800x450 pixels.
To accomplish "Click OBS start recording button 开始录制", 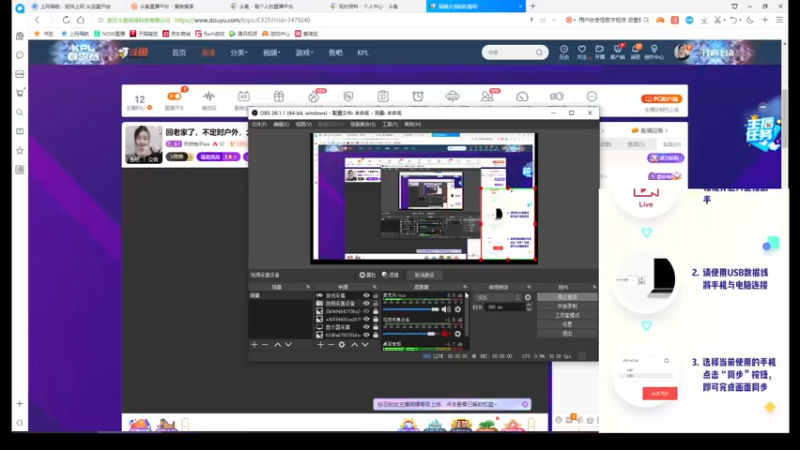I will [x=567, y=306].
